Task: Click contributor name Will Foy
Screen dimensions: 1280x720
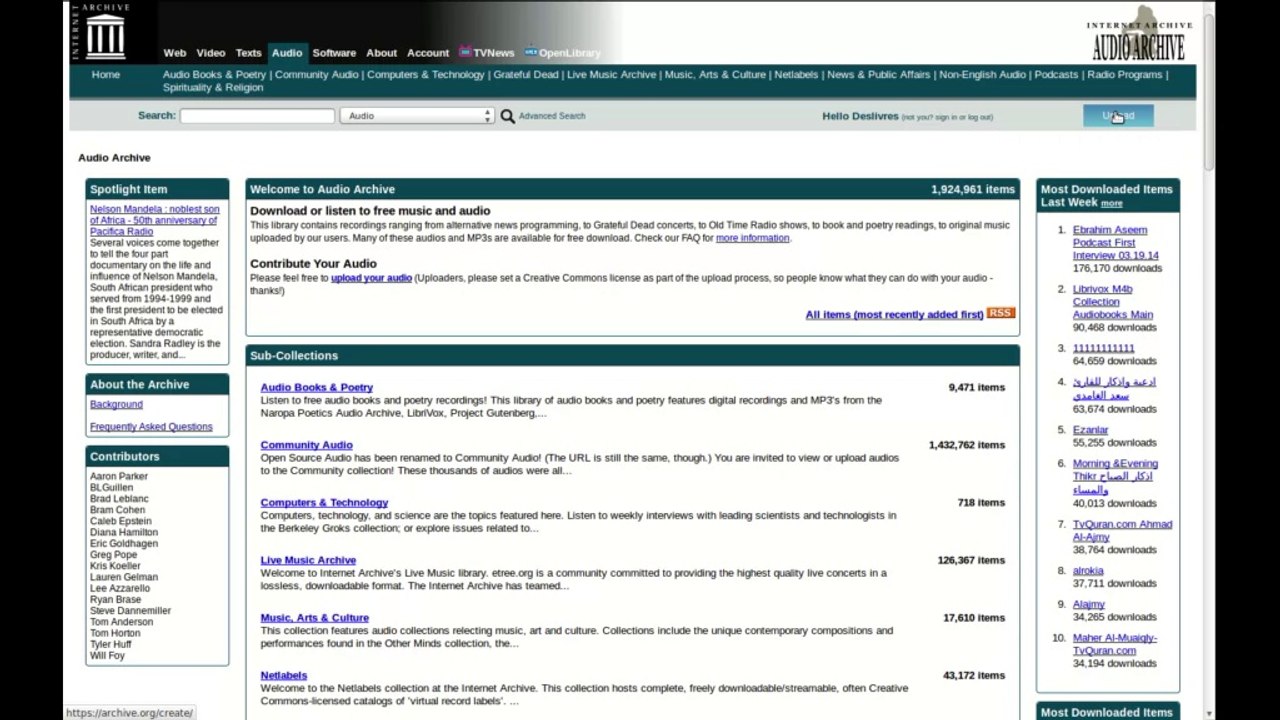Action: (107, 656)
